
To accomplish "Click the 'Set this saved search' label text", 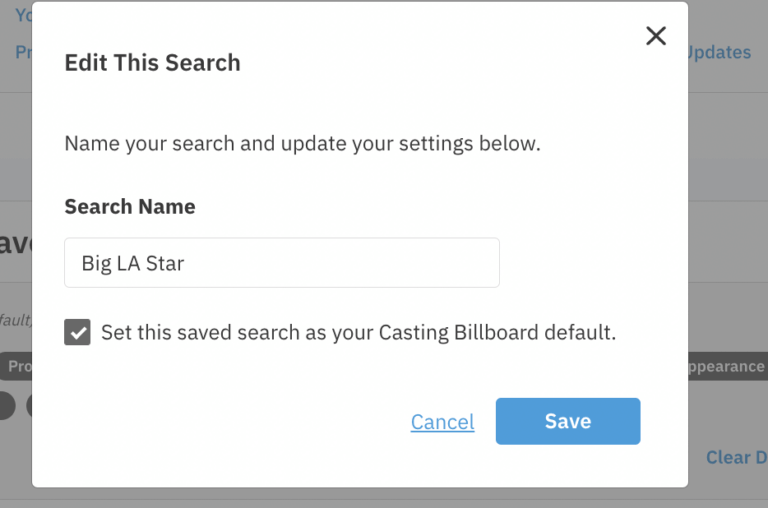I will (x=359, y=333).
